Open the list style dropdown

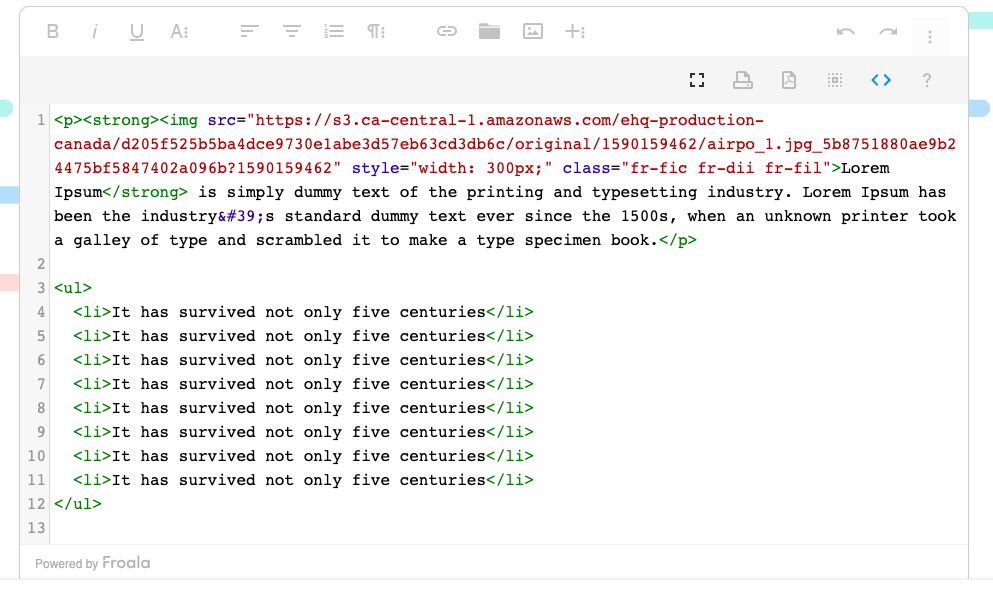point(334,31)
